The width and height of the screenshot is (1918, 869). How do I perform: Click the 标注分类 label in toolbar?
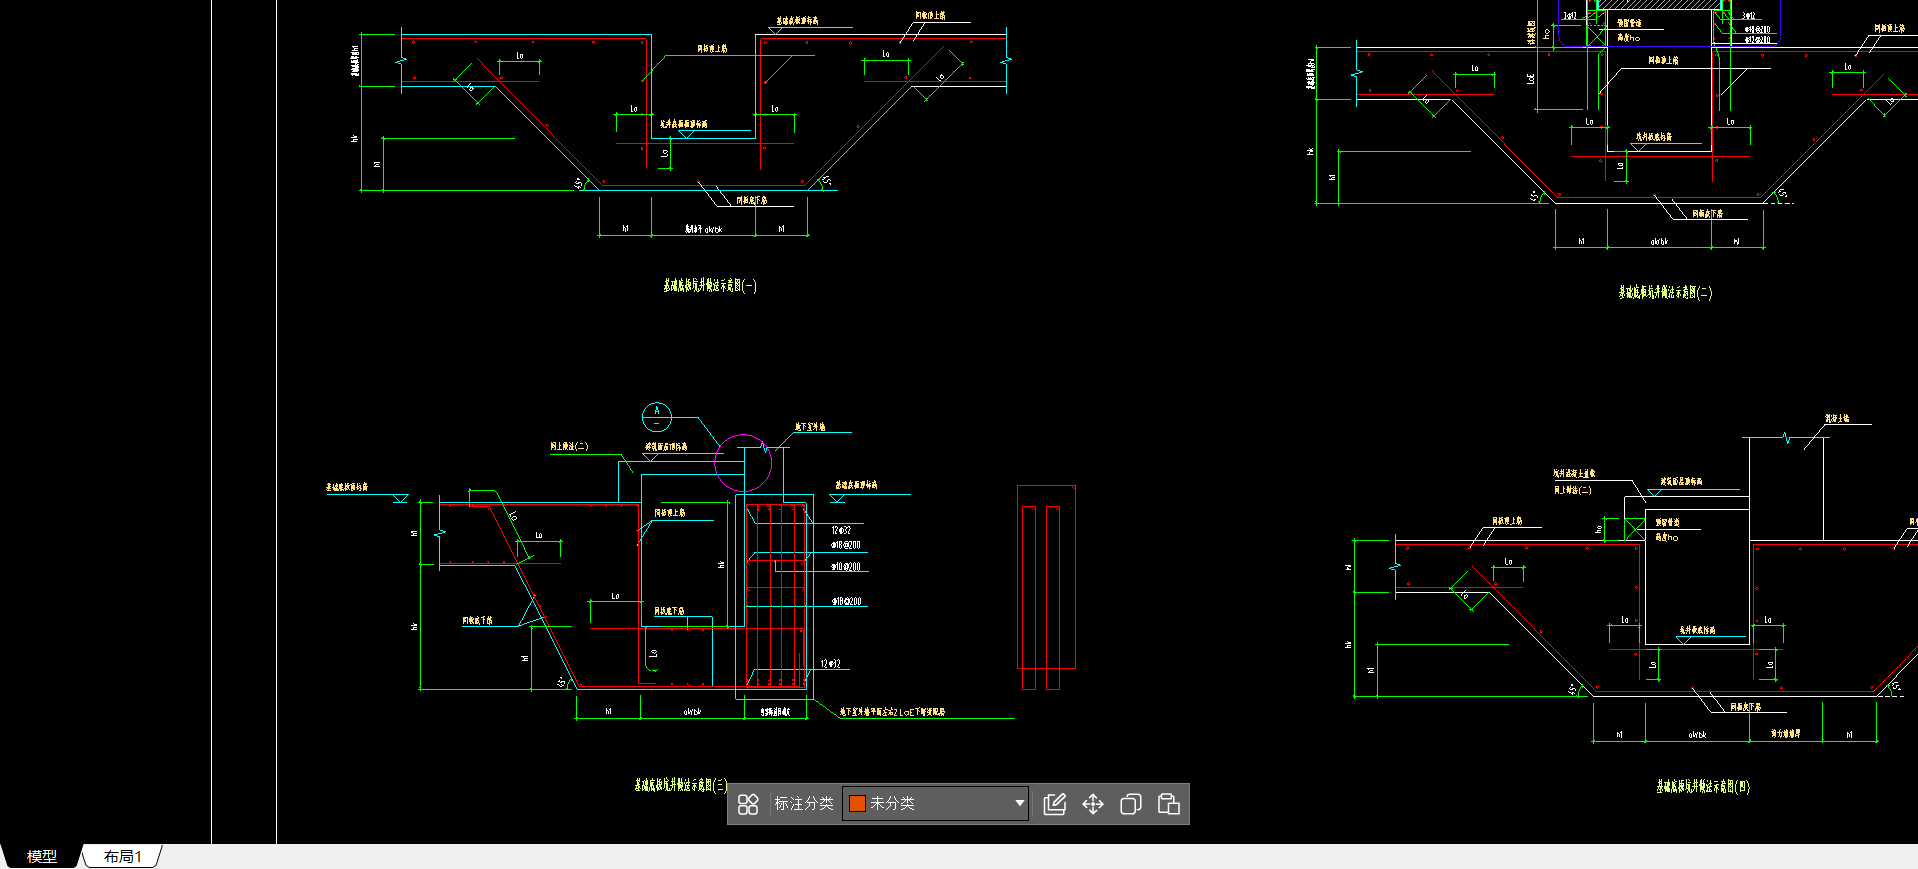tap(803, 803)
